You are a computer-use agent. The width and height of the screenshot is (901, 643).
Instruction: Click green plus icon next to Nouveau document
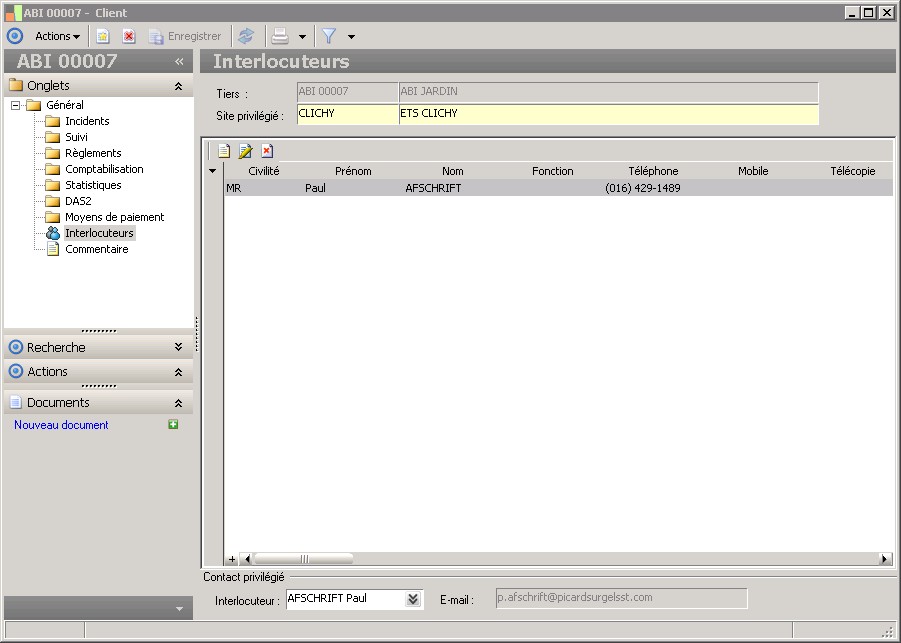click(x=174, y=425)
